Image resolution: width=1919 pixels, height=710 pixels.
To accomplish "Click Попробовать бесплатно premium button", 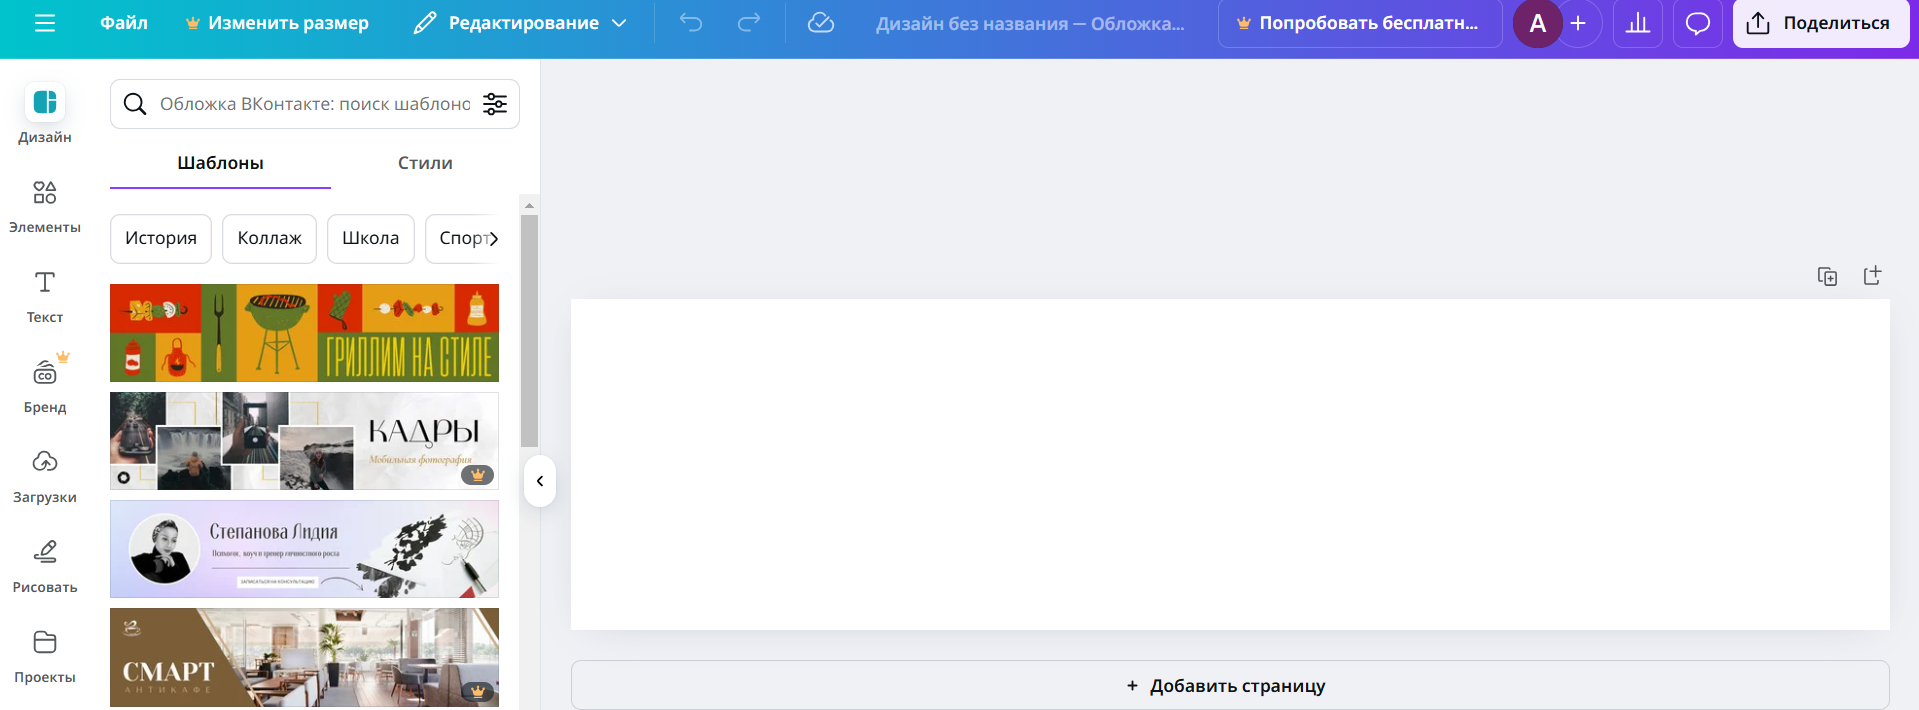I will [x=1360, y=23].
